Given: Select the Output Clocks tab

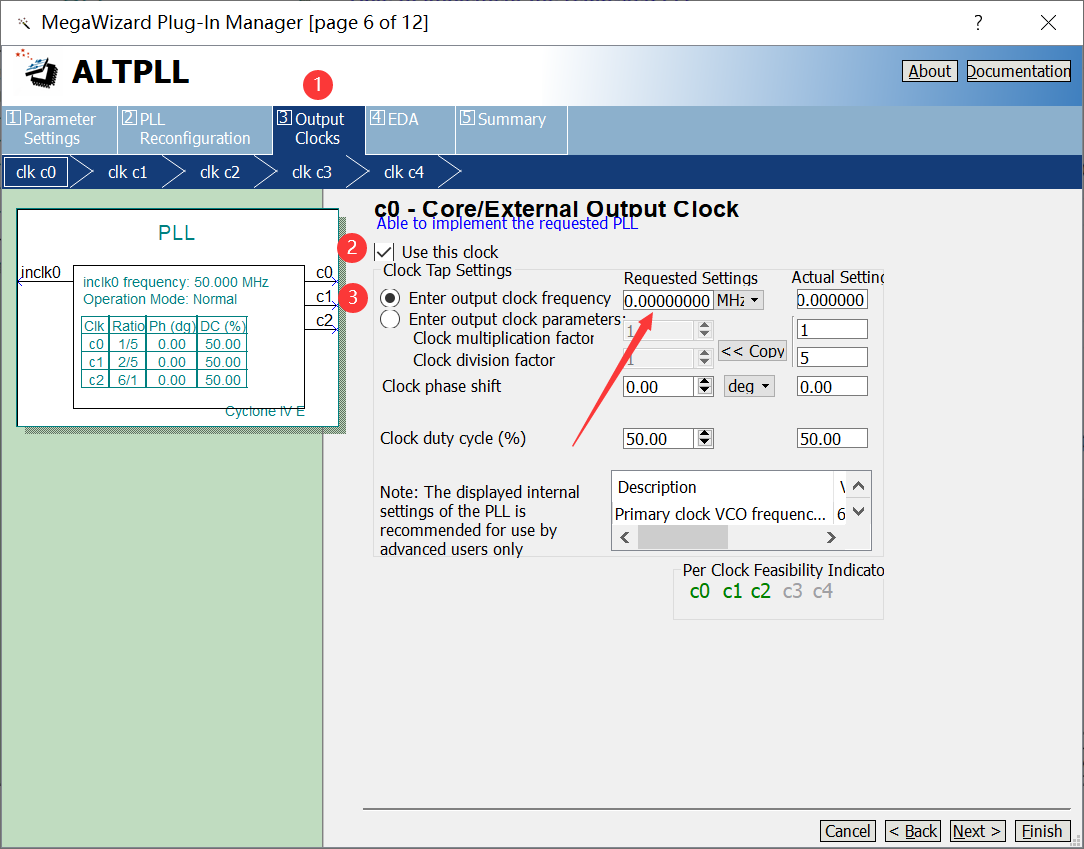Looking at the screenshot, I should (x=318, y=129).
